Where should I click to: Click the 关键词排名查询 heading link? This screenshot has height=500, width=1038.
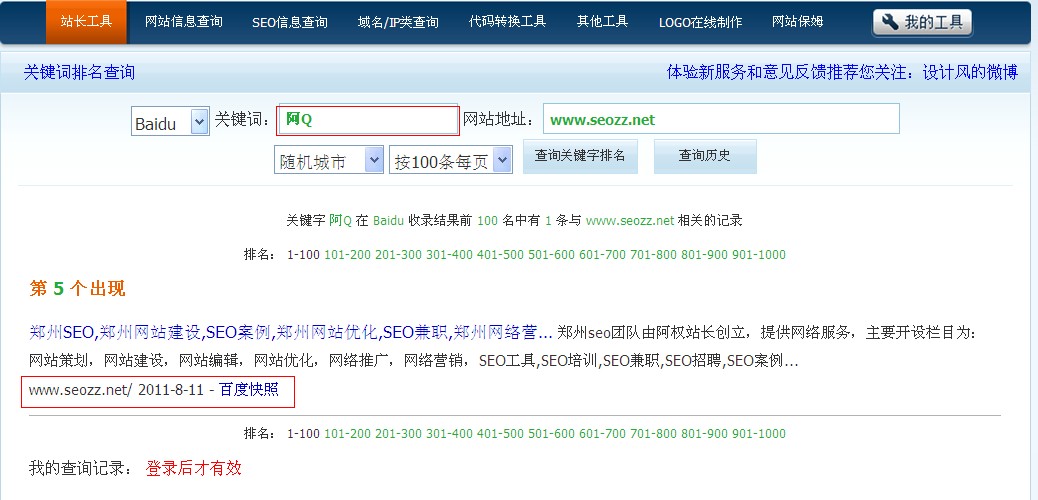(79, 72)
